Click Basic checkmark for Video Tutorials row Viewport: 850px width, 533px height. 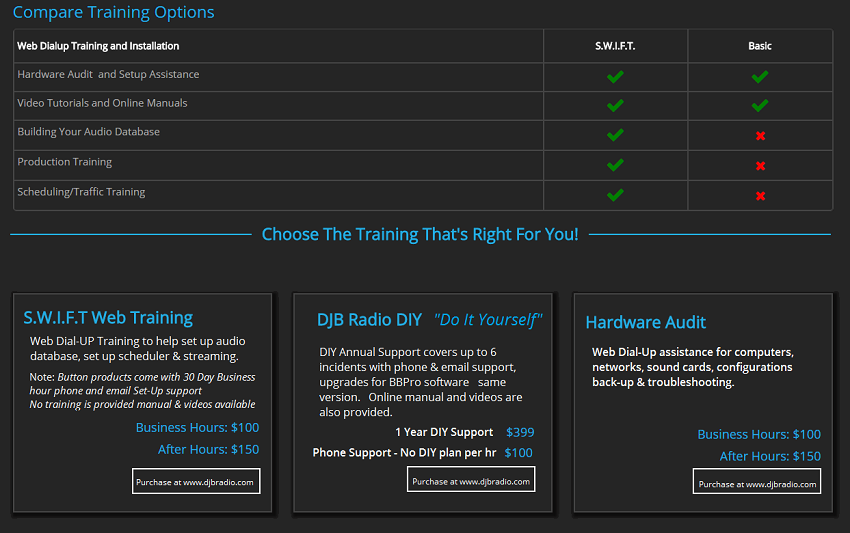pos(759,106)
